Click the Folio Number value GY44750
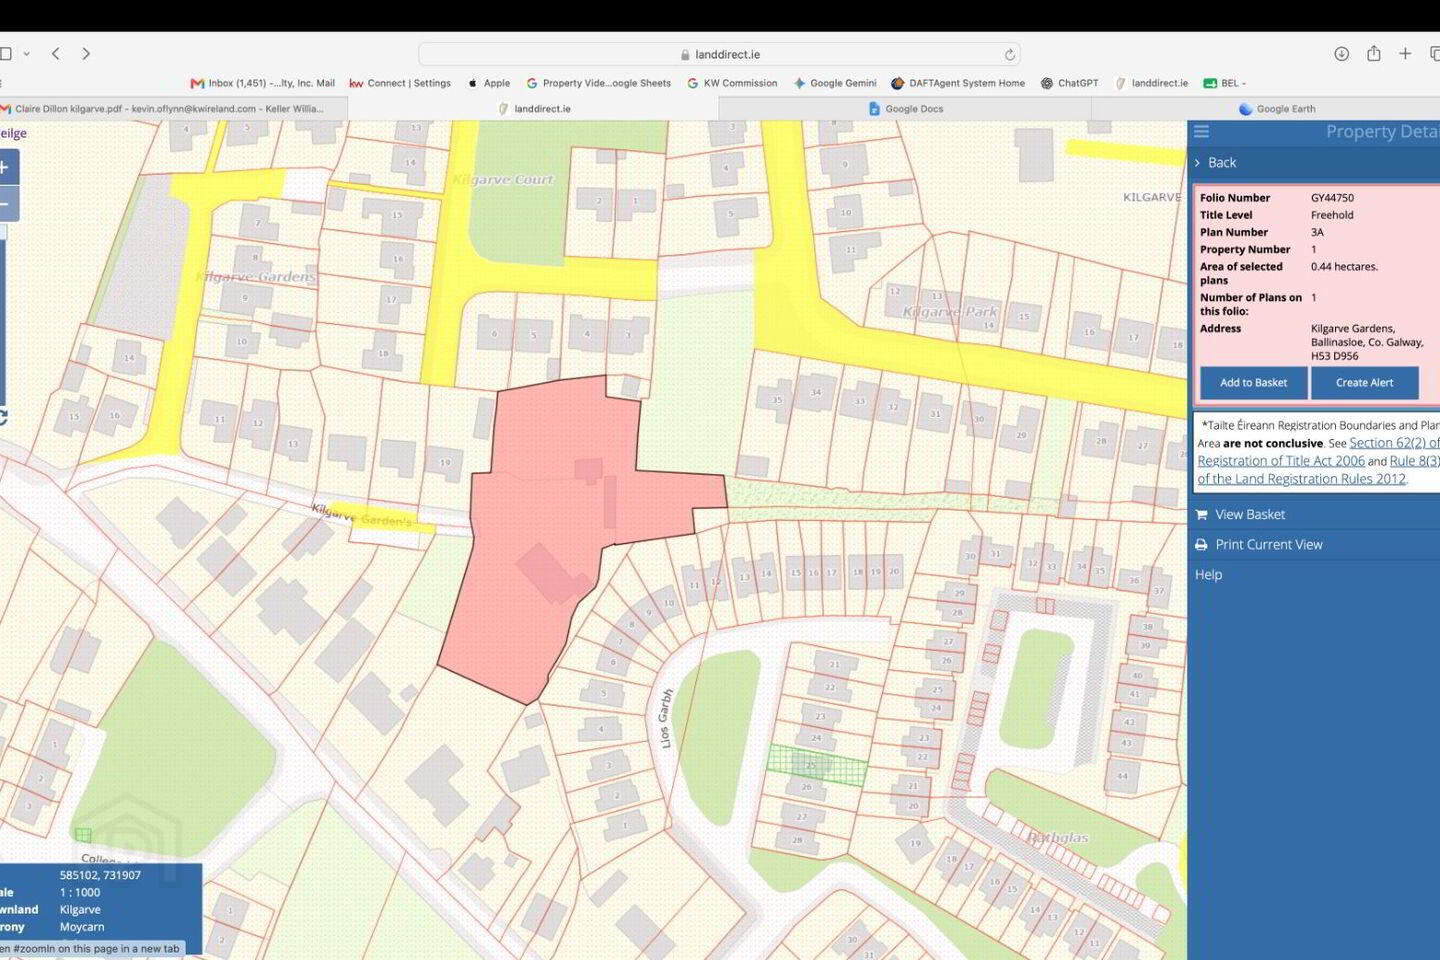The height and width of the screenshot is (960, 1440). pyautogui.click(x=1332, y=198)
